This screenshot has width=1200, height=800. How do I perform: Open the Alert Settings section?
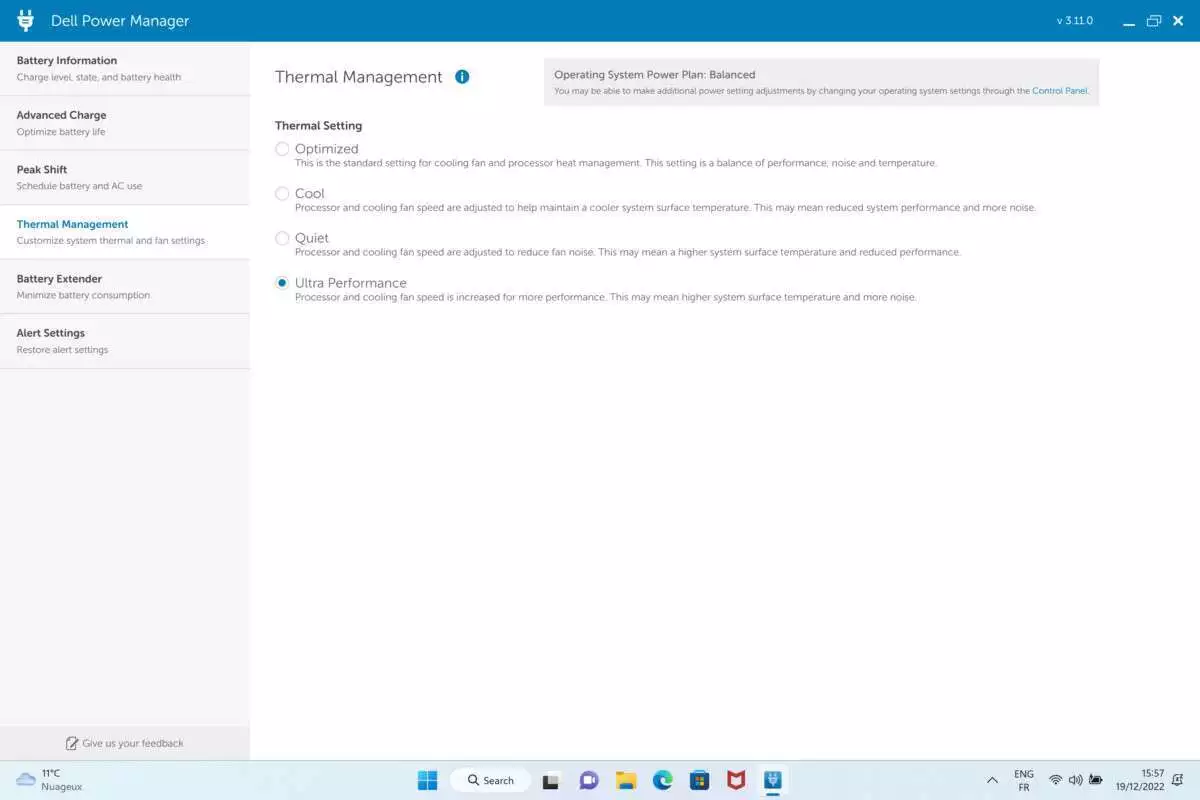(125, 341)
